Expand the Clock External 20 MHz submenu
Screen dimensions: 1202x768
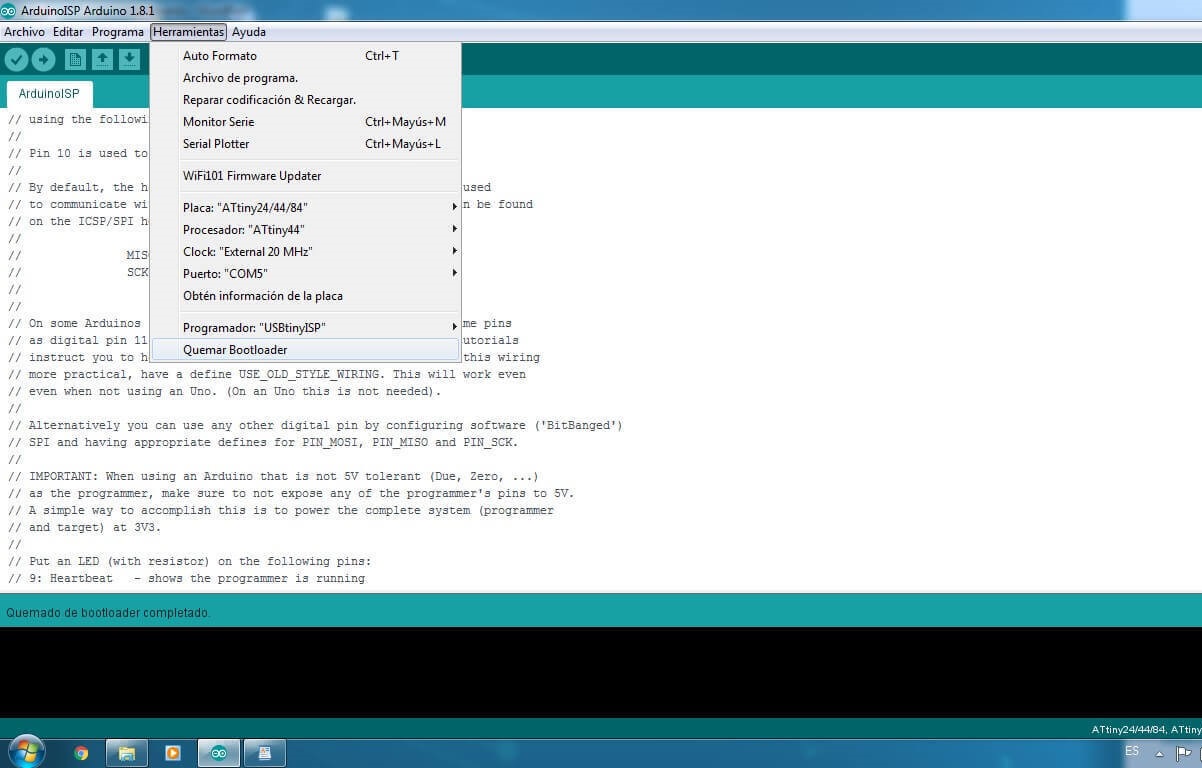[x=305, y=252]
